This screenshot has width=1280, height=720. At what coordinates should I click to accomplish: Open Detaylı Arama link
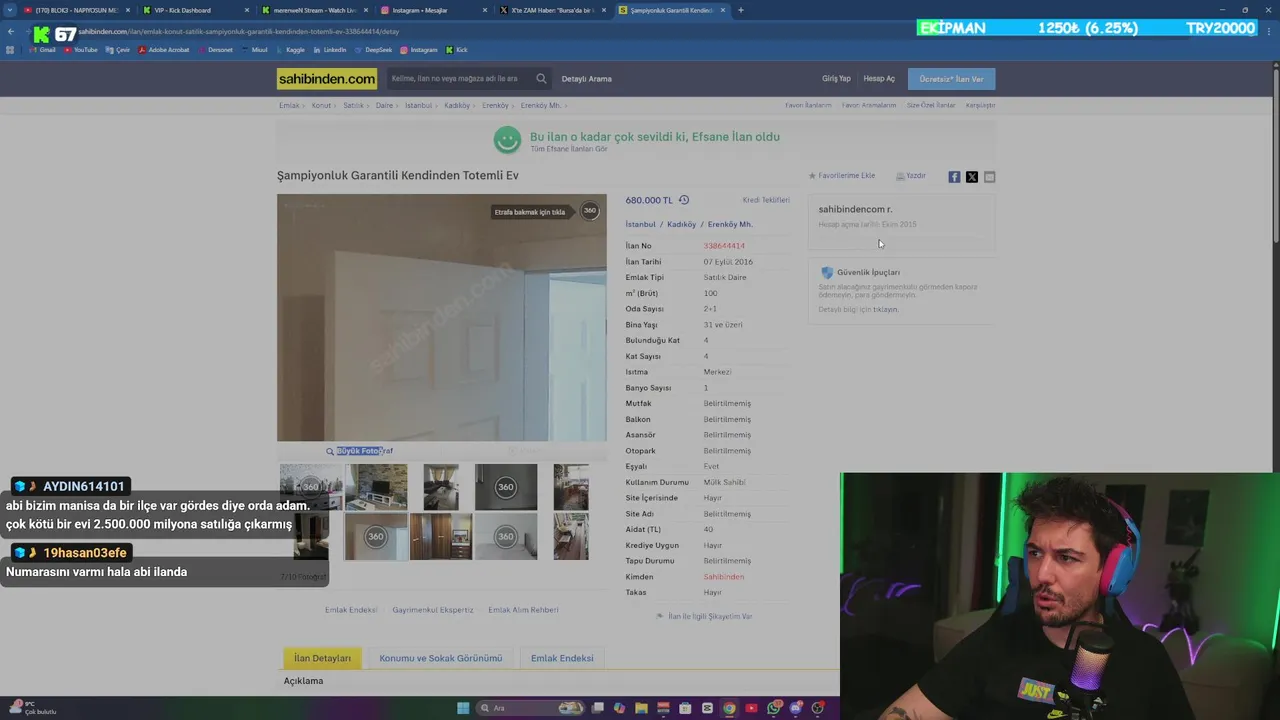point(587,79)
